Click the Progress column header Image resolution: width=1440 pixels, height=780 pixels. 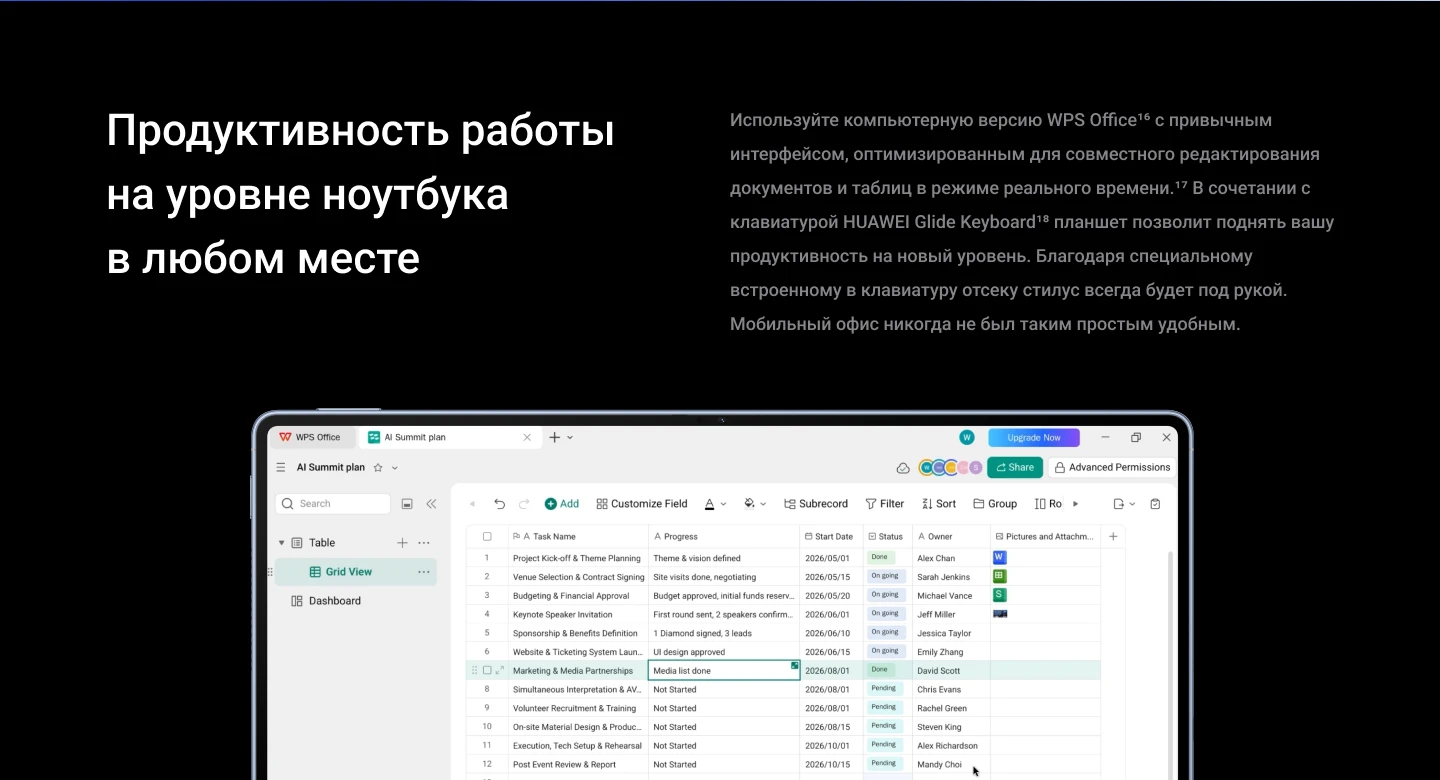pyautogui.click(x=724, y=536)
